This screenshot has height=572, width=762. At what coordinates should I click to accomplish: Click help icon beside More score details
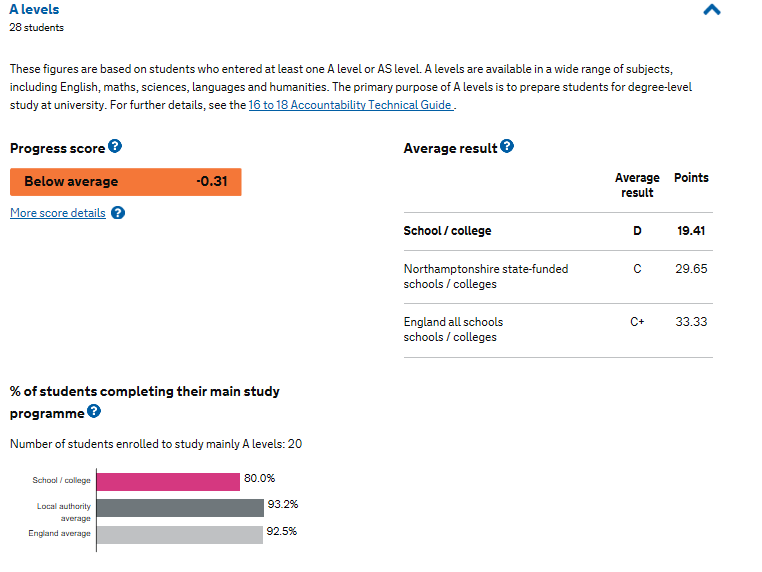tap(118, 213)
